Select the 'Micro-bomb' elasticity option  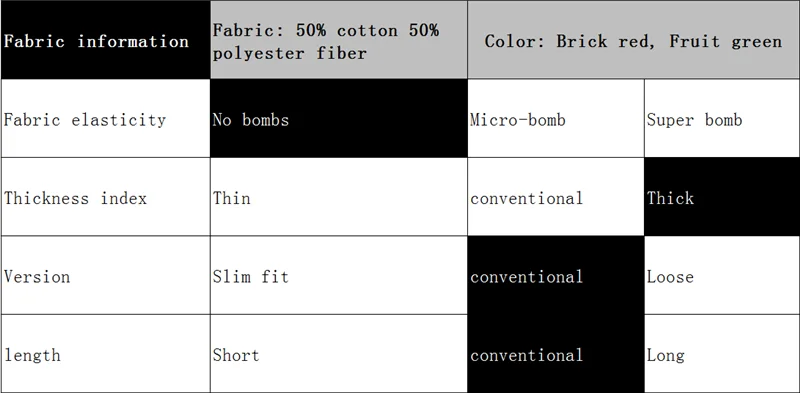coord(556,118)
